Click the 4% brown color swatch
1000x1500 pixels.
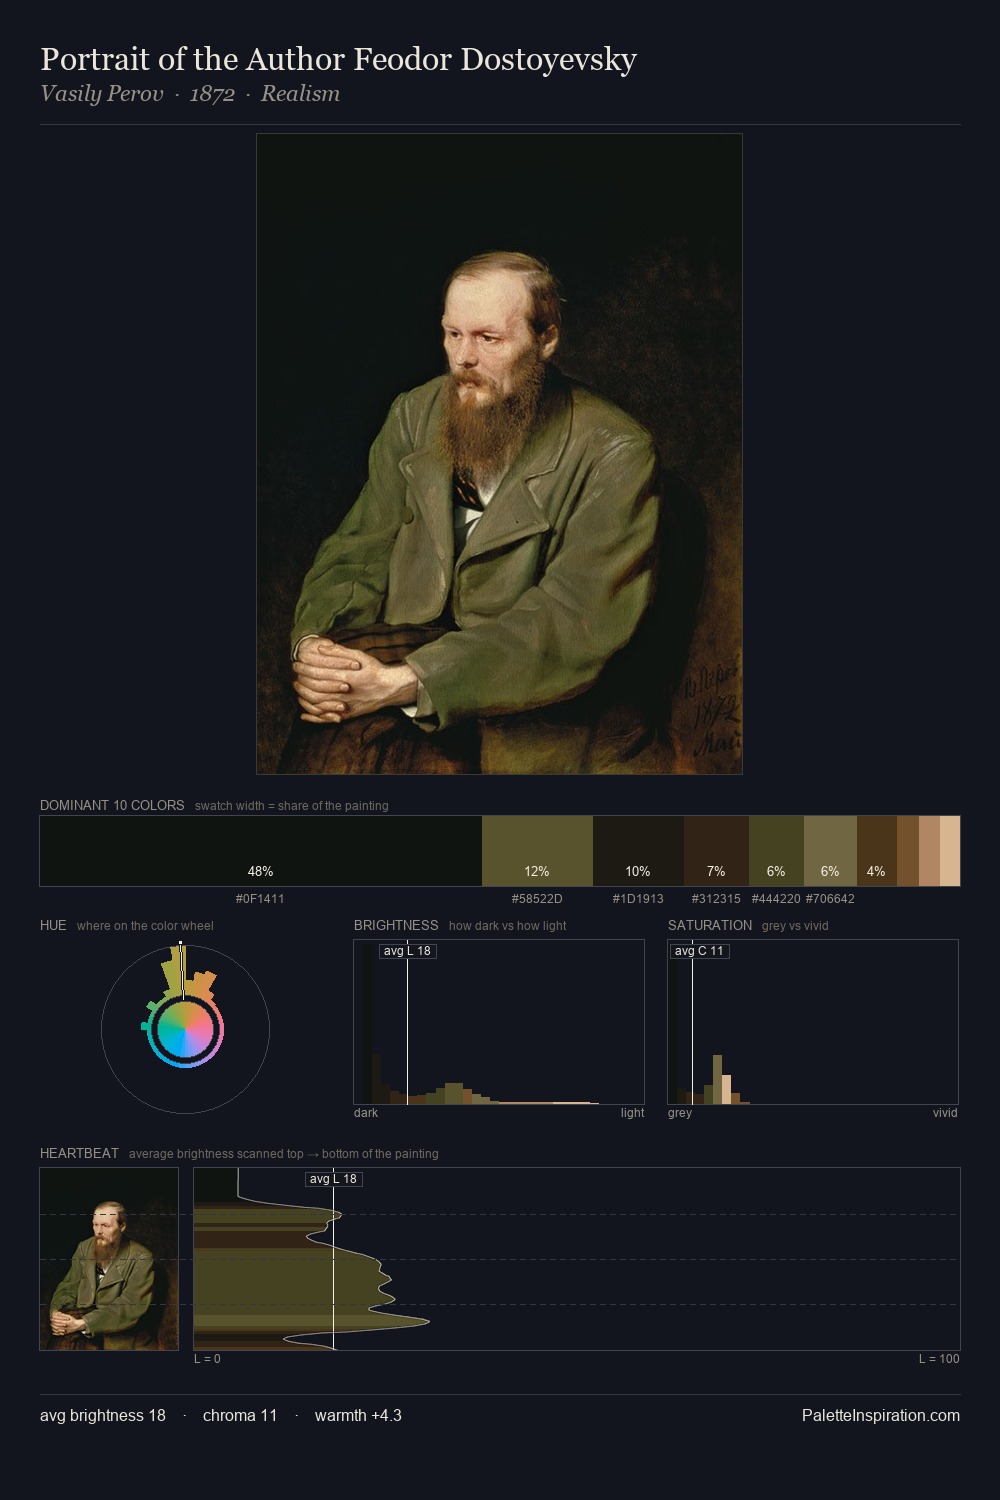click(x=877, y=851)
